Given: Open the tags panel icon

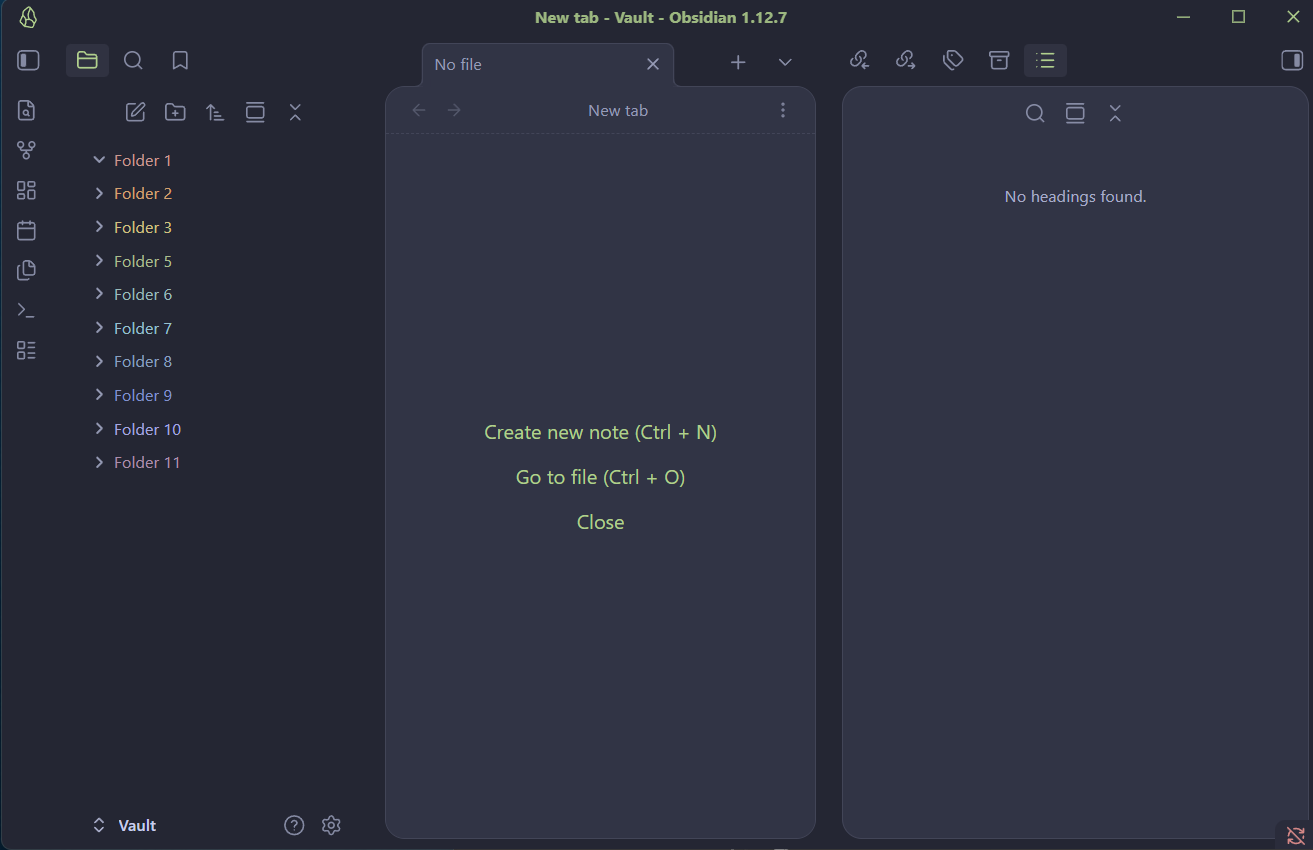Looking at the screenshot, I should 953,61.
